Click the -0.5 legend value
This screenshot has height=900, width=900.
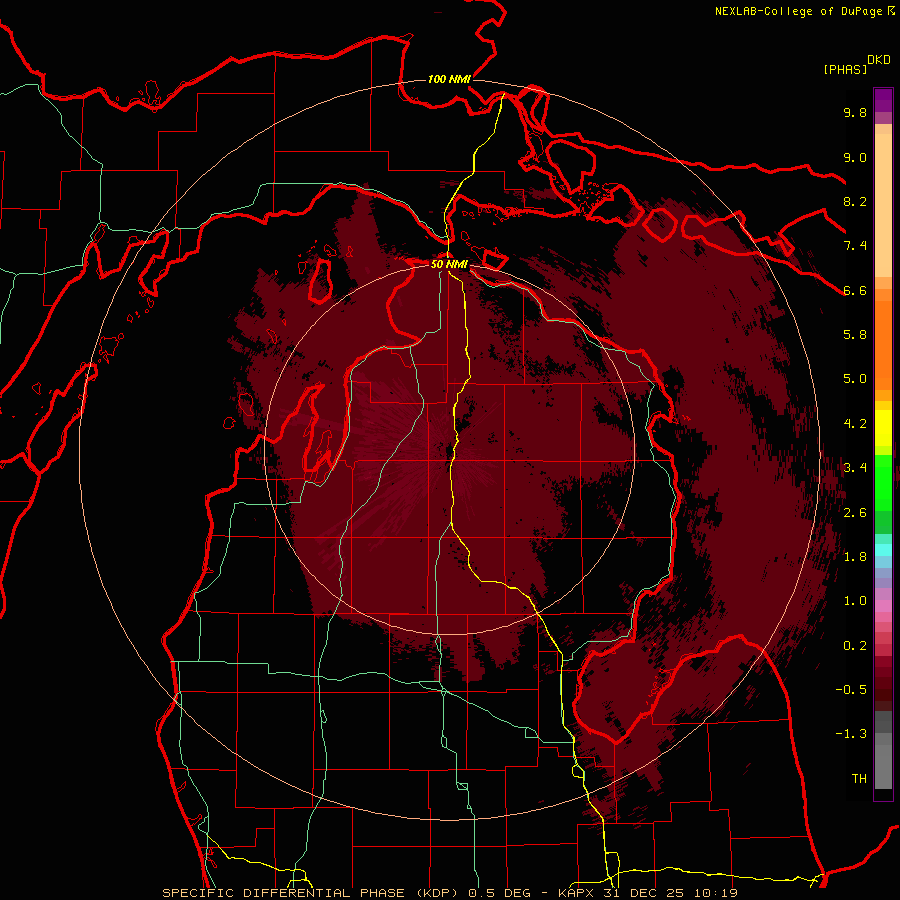click(851, 690)
